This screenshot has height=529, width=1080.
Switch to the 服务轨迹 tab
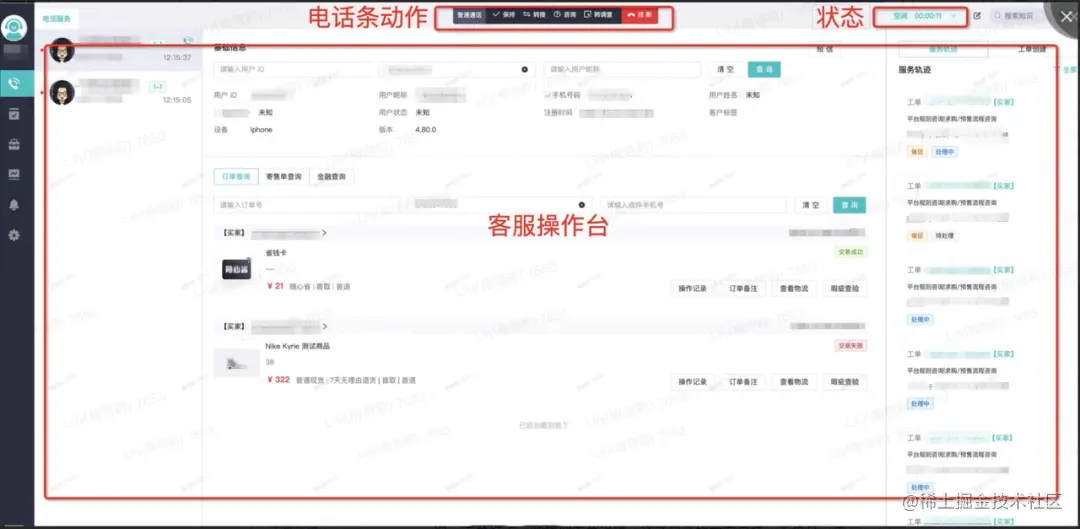click(x=943, y=50)
